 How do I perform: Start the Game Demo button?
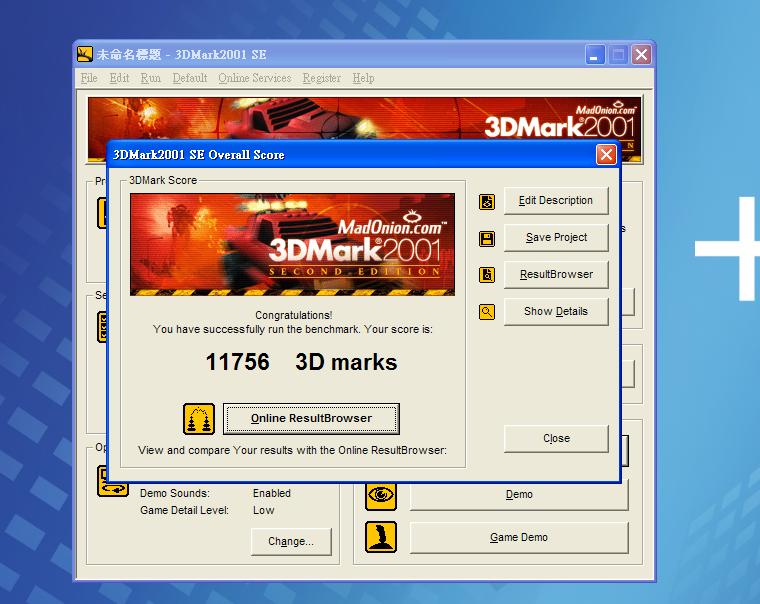(x=519, y=537)
